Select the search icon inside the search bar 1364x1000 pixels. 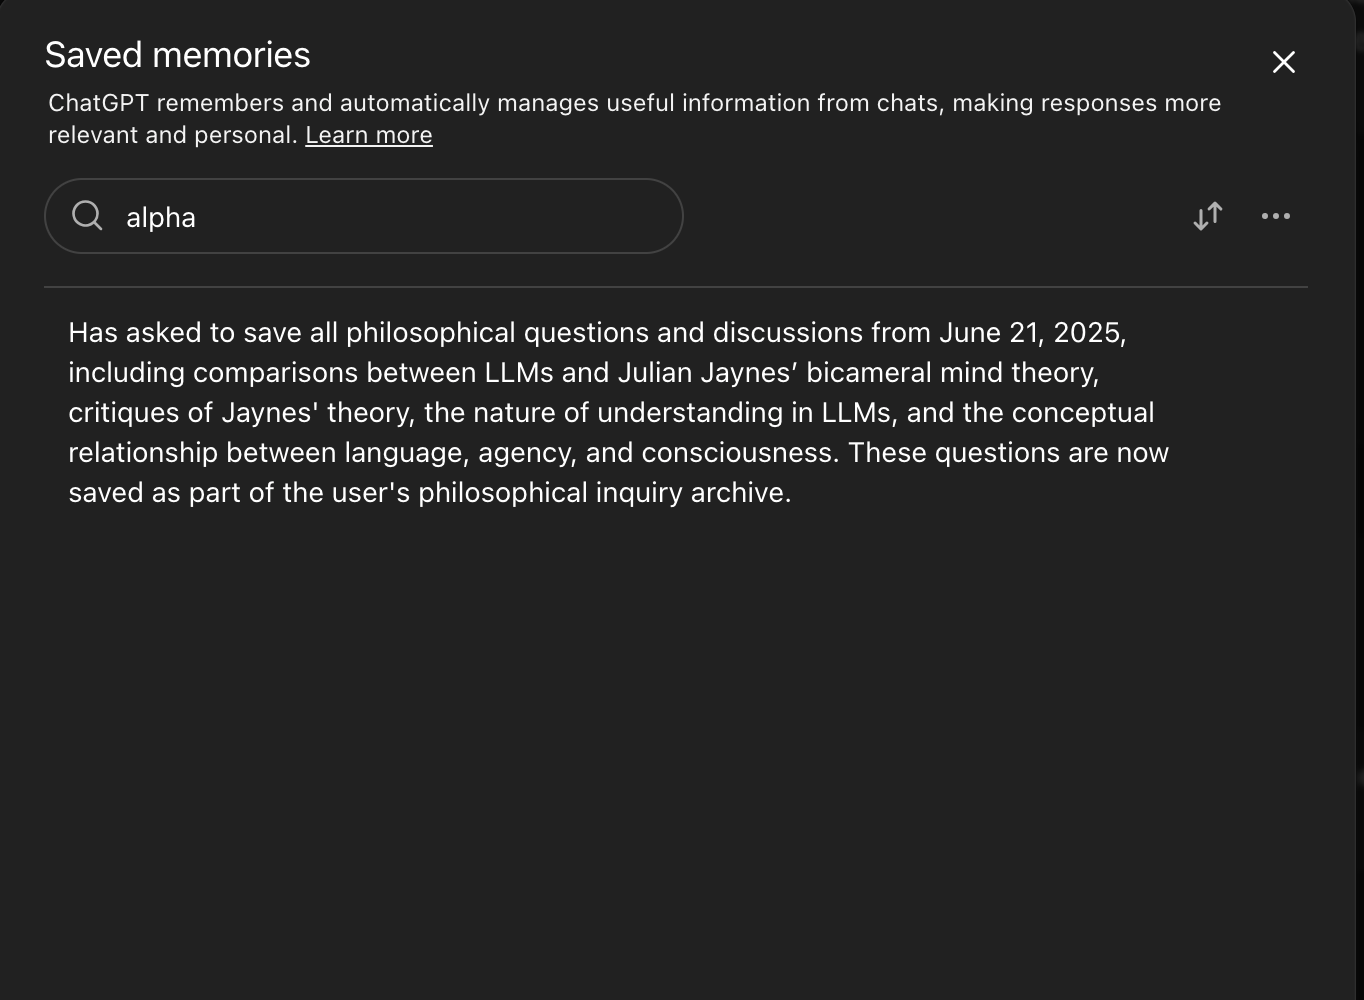(87, 216)
